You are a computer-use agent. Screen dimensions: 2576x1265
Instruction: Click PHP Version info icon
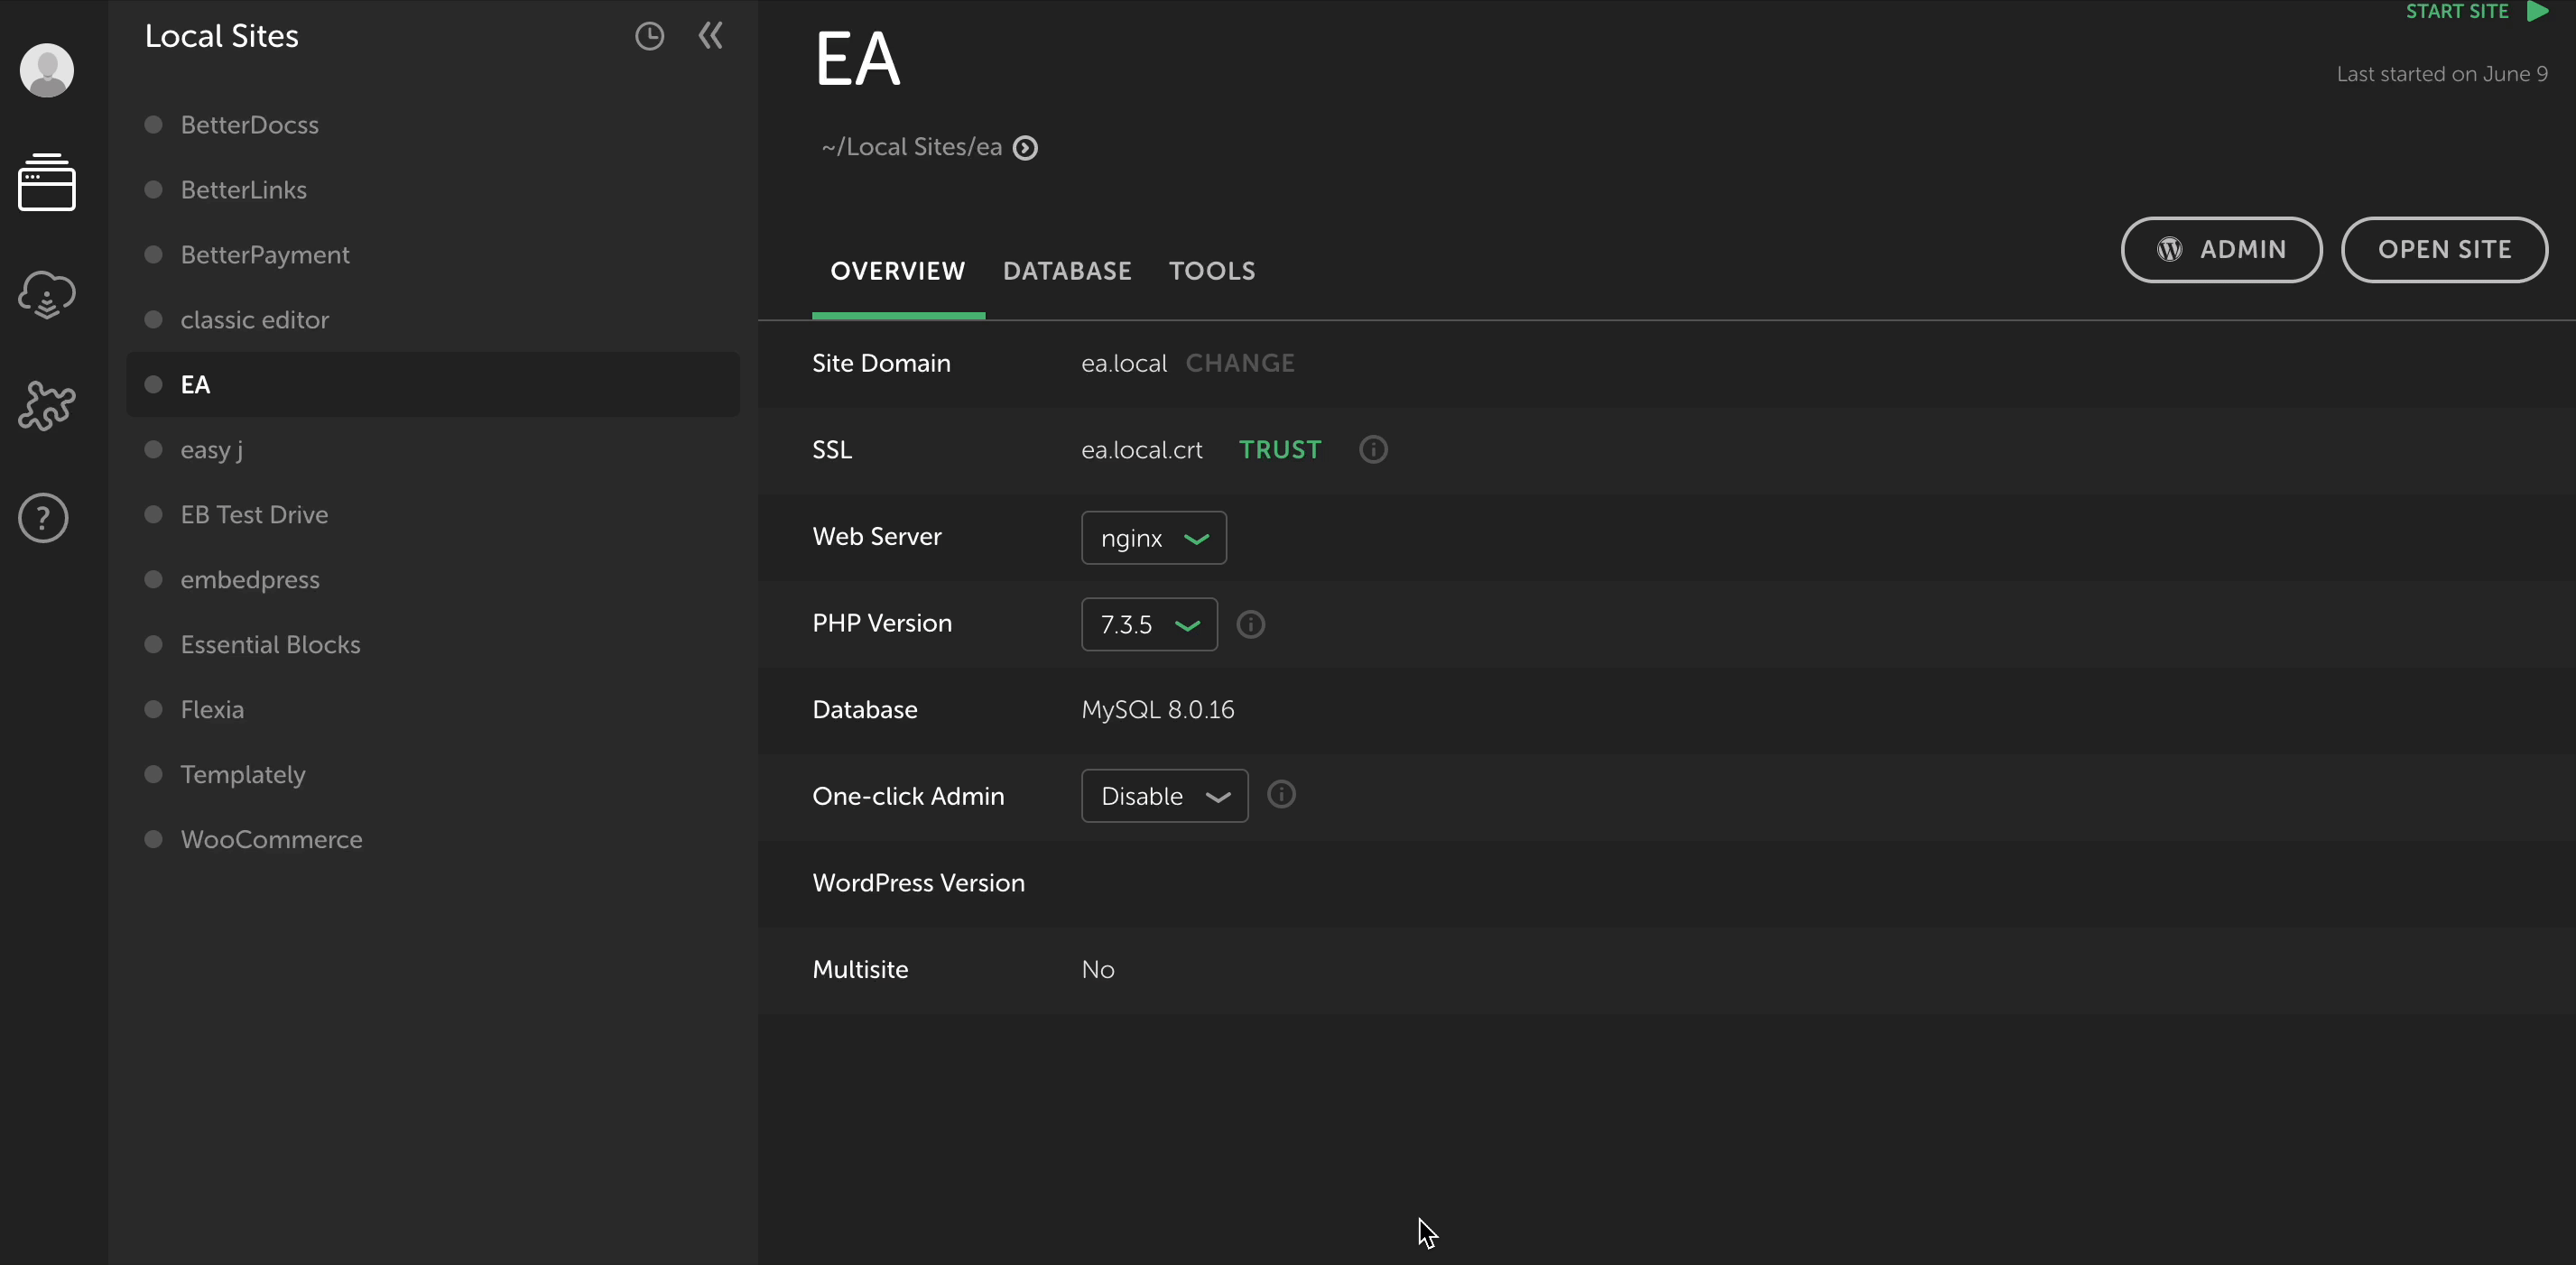click(x=1250, y=624)
